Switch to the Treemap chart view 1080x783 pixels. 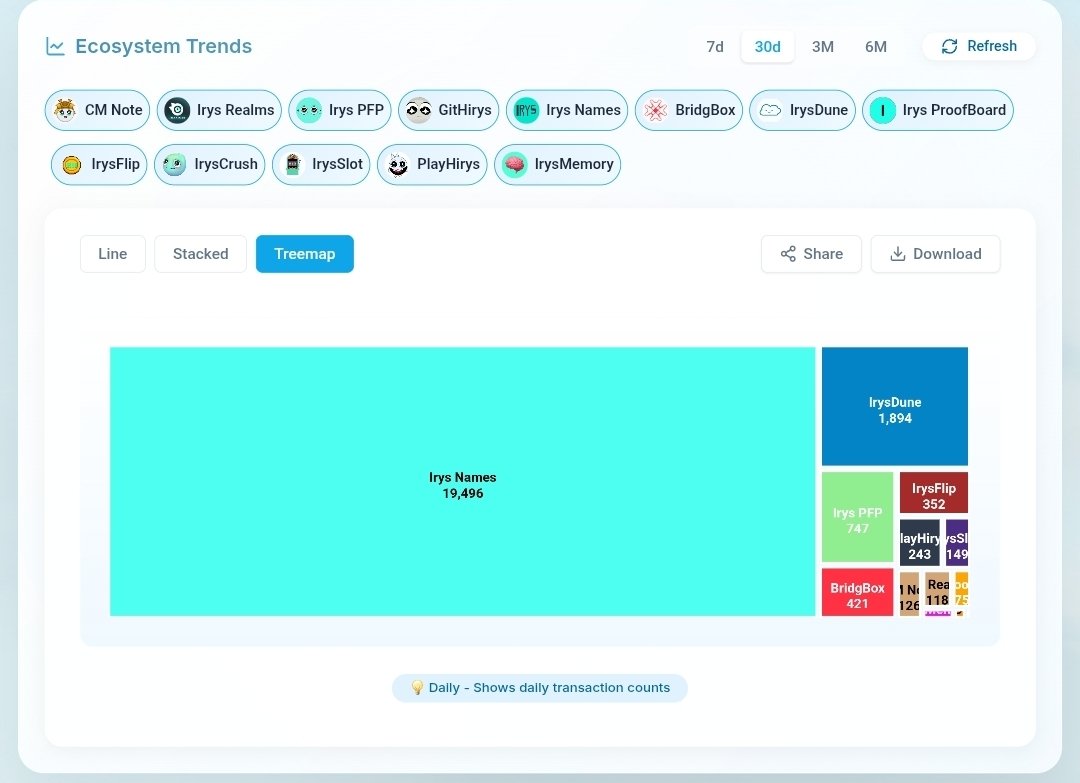click(305, 254)
